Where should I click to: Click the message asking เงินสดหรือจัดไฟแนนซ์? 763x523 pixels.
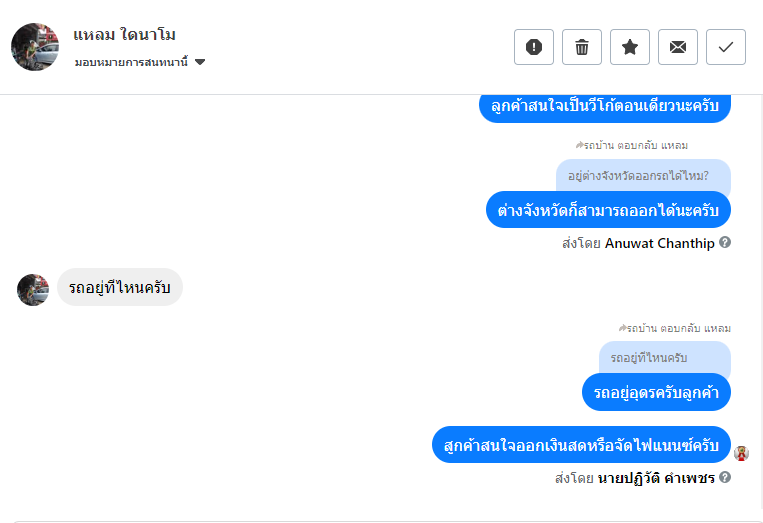pyautogui.click(x=582, y=444)
